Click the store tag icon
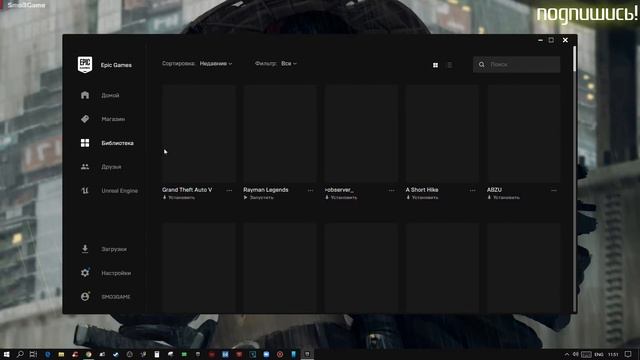 click(x=85, y=119)
